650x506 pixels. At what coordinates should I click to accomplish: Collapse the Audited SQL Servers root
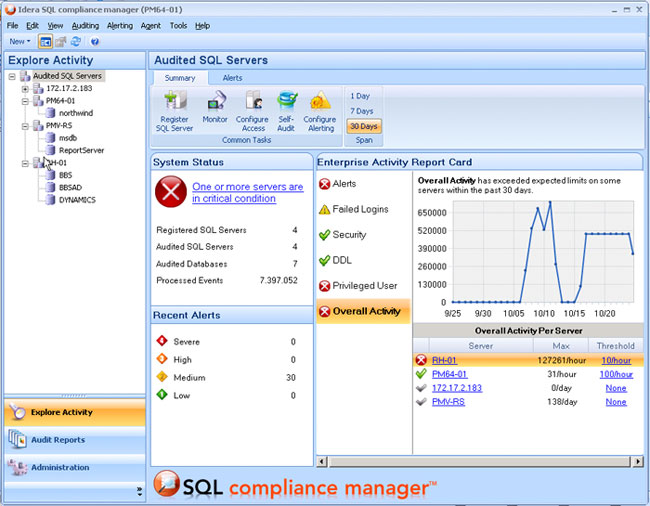point(12,76)
